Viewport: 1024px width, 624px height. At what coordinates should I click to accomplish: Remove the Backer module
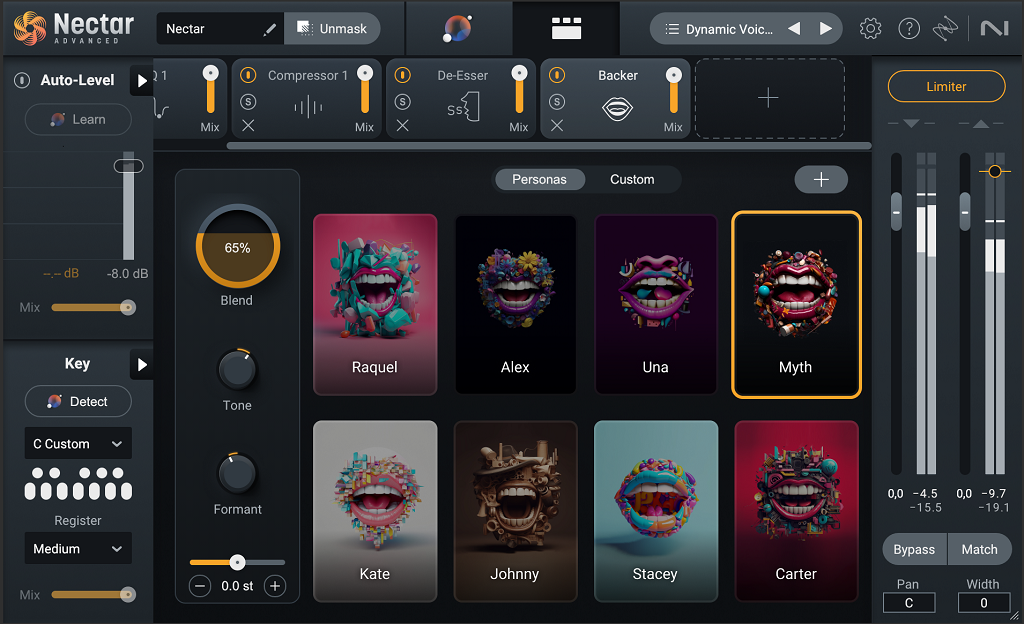click(556, 125)
